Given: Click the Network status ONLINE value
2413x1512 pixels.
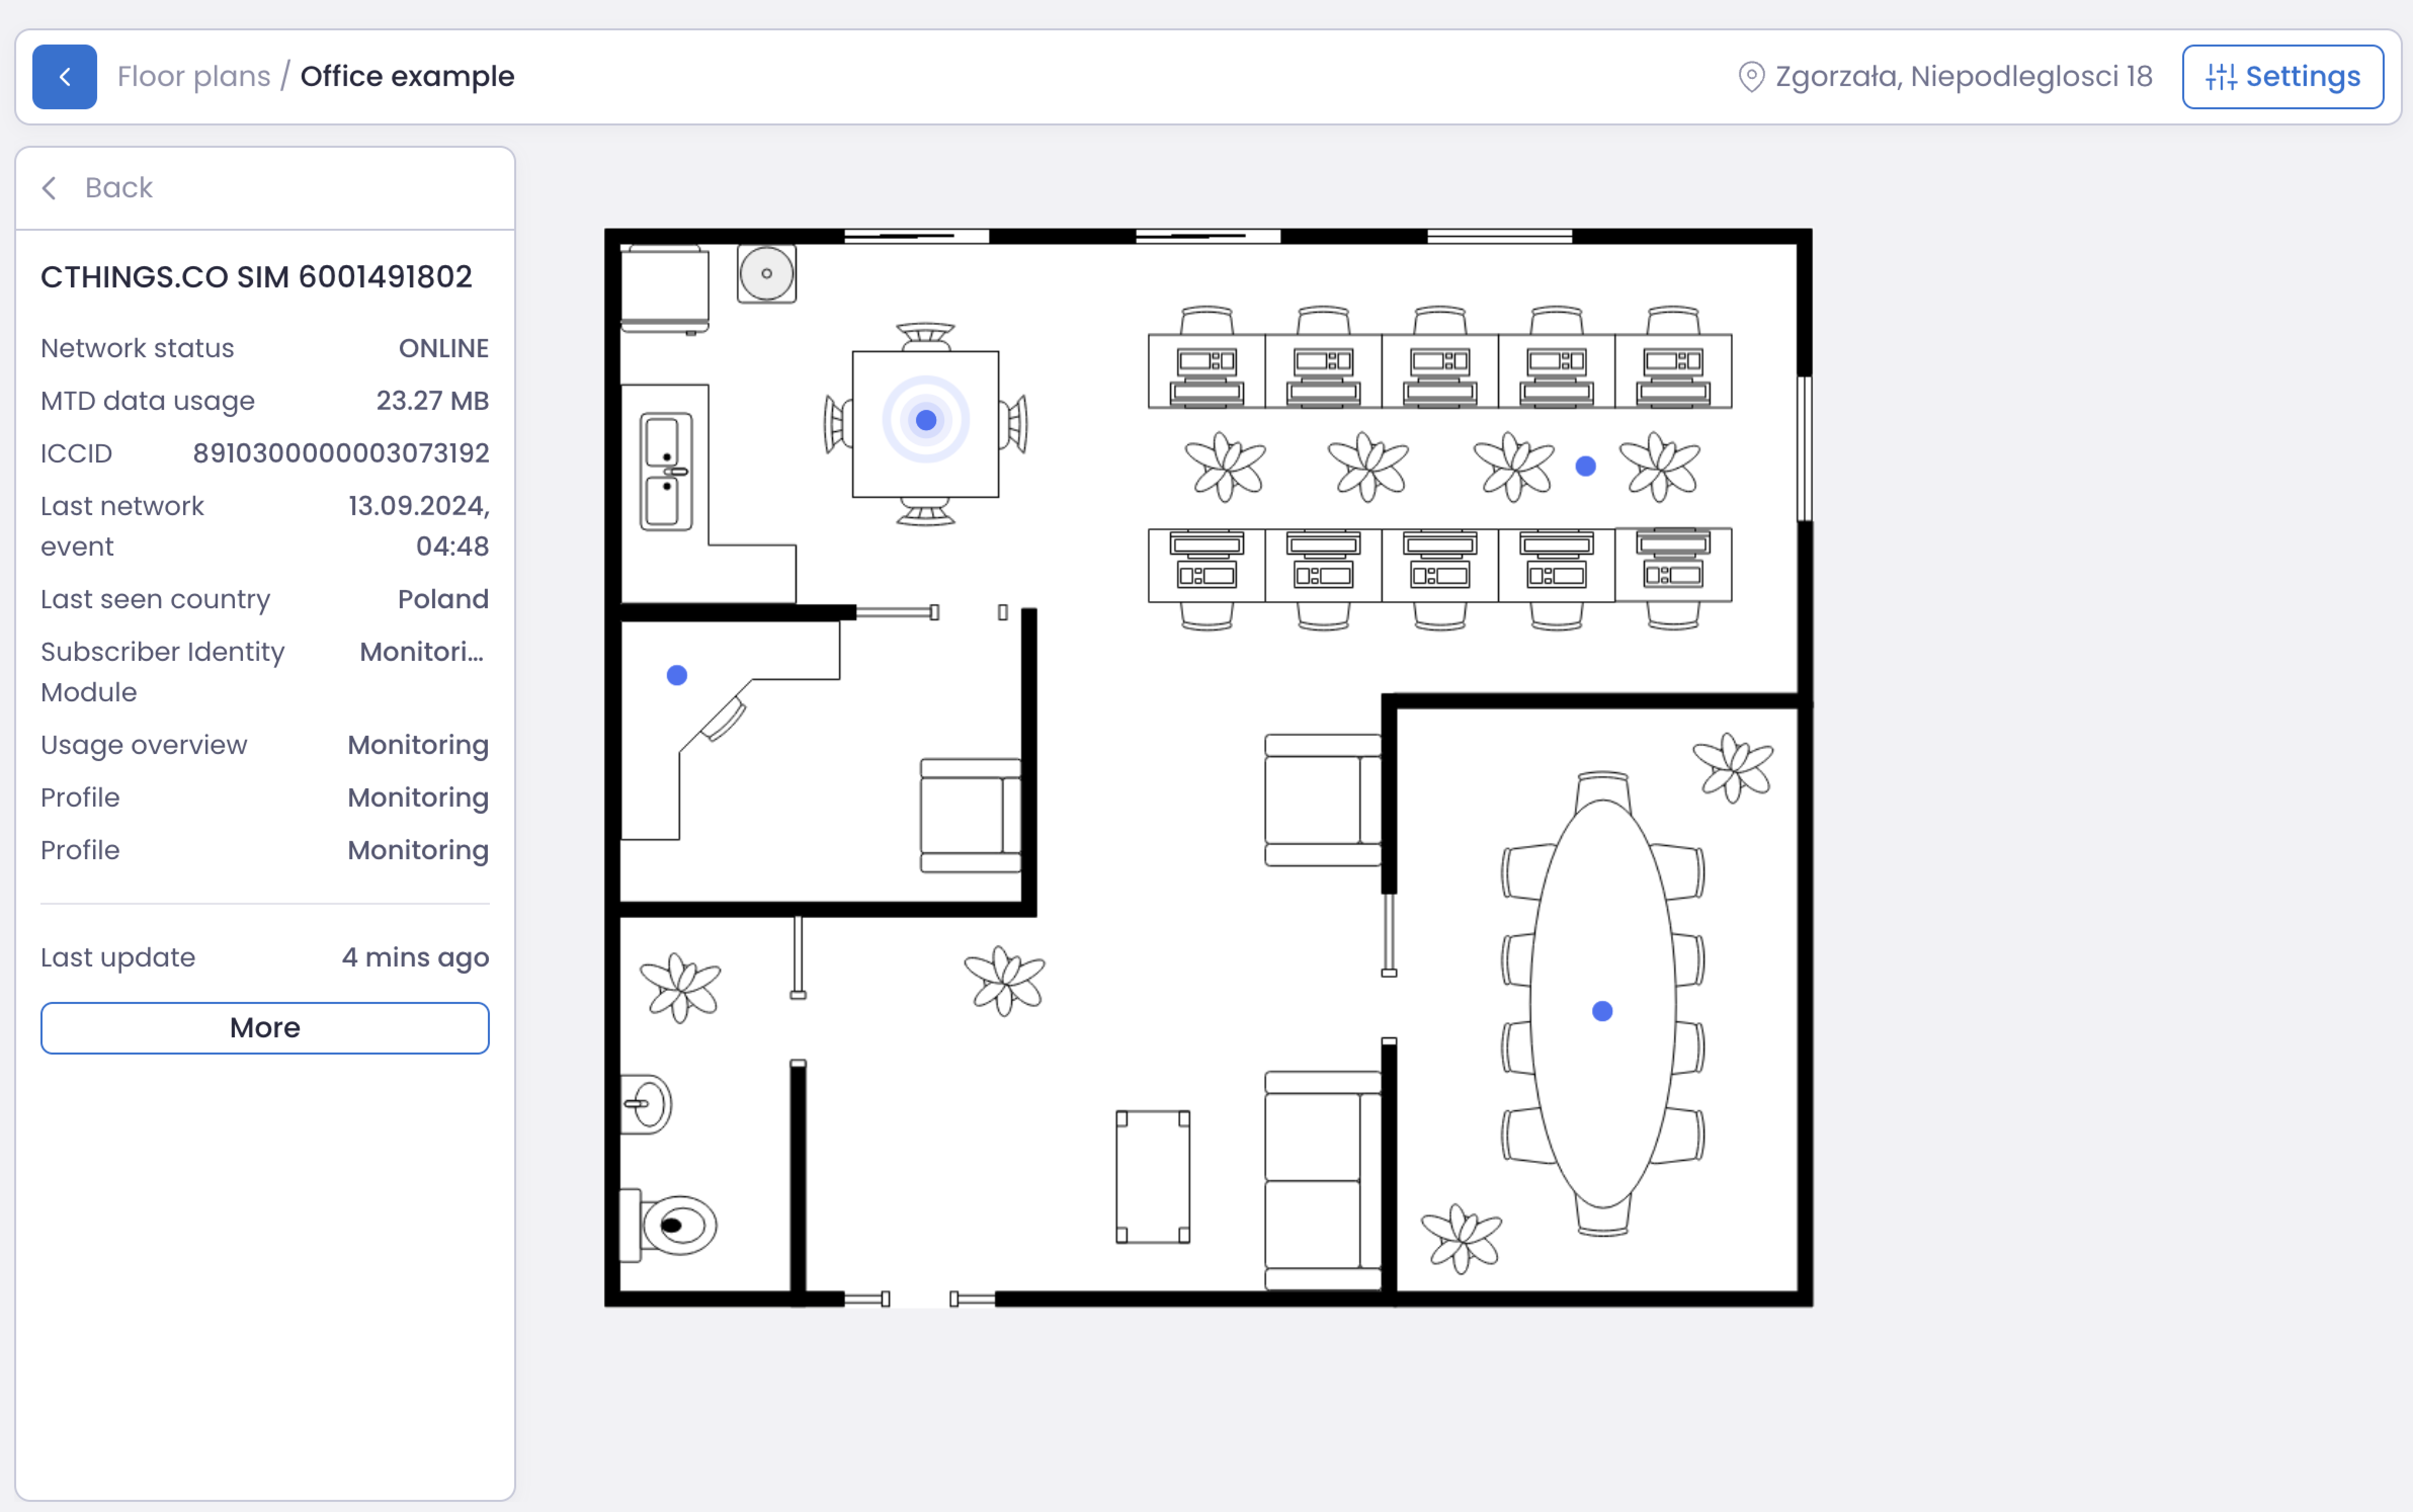Looking at the screenshot, I should tap(443, 348).
